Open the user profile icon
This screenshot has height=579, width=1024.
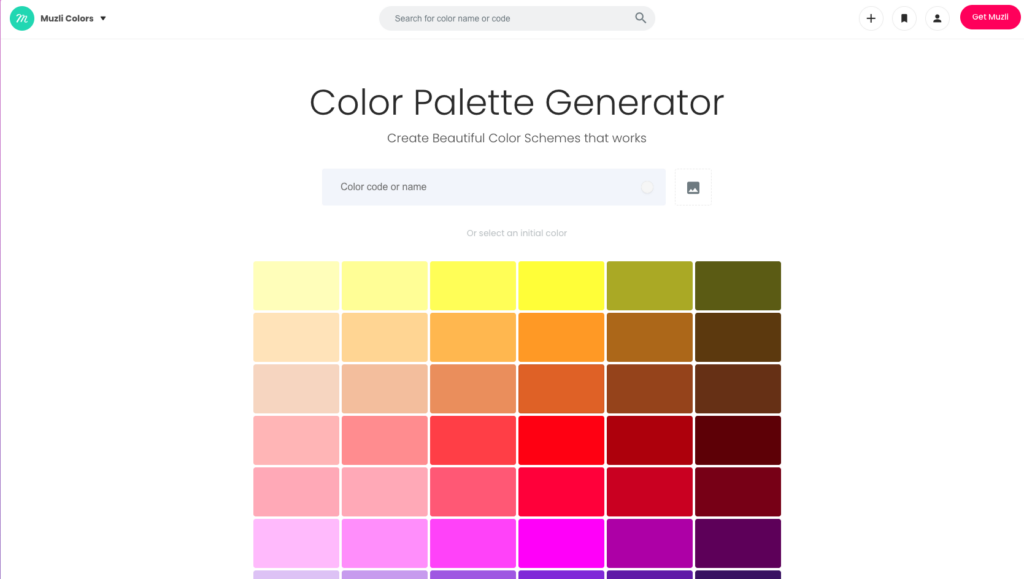[x=937, y=18]
